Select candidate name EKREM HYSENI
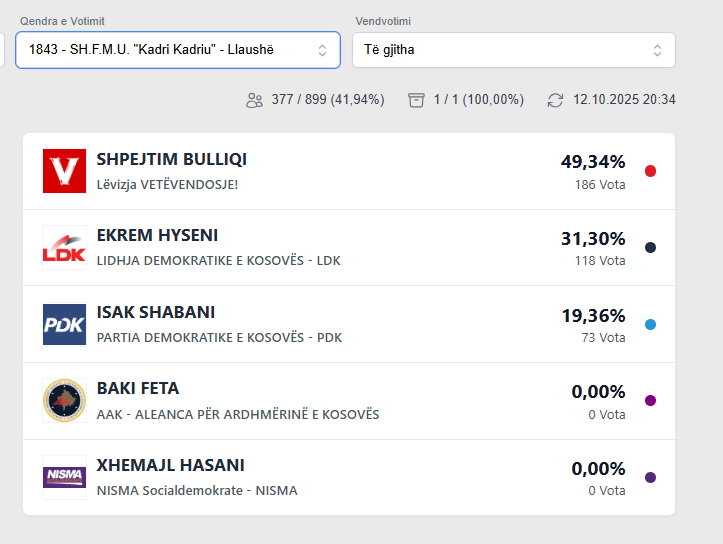Screen dimensions: 723x544 157,235
